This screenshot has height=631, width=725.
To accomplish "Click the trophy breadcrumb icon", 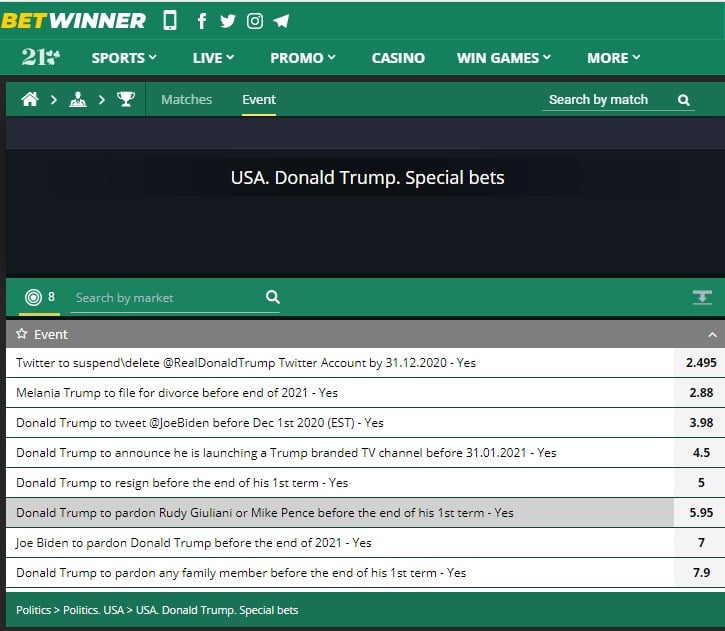I will point(126,99).
